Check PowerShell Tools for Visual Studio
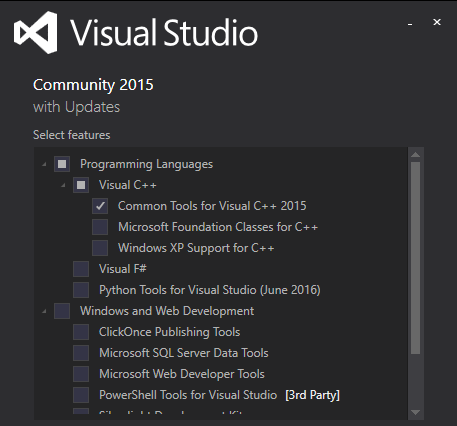This screenshot has height=426, width=457. pyautogui.click(x=81, y=395)
